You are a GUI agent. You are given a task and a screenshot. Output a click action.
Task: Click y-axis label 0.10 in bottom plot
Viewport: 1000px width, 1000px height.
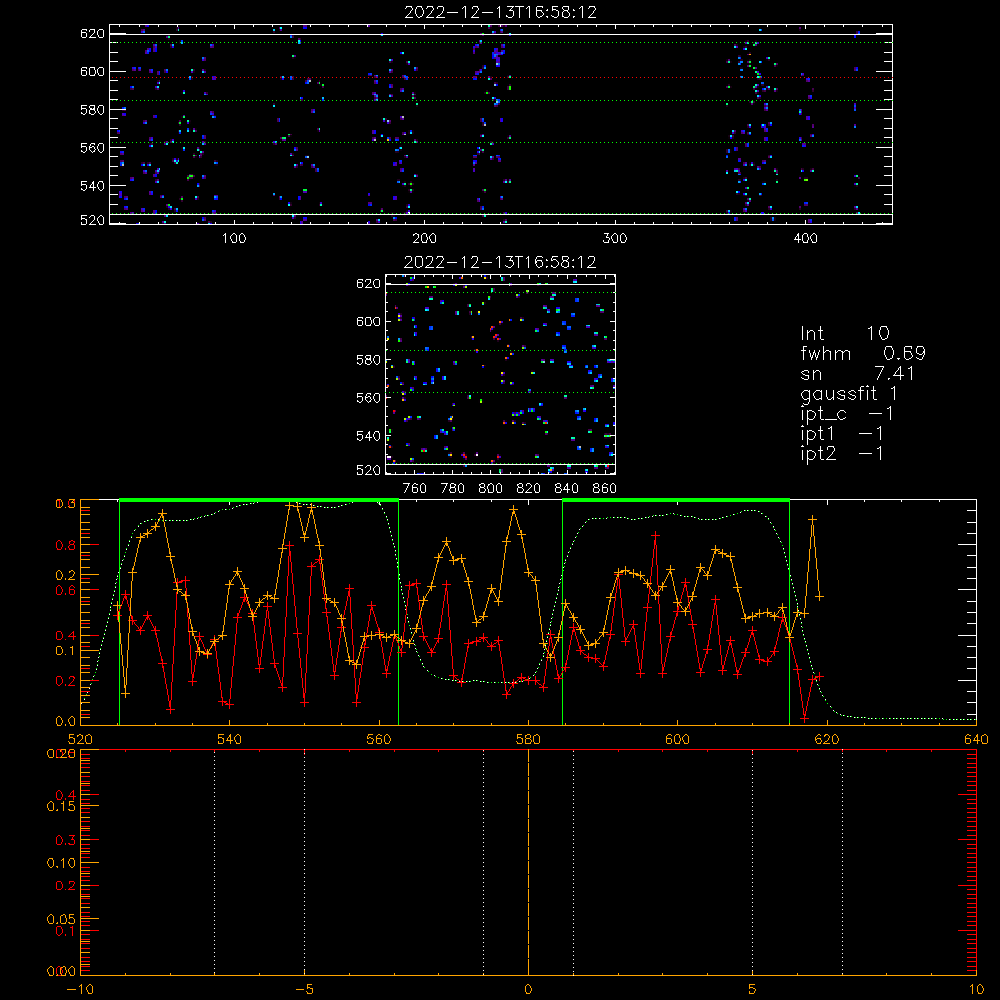(x=61, y=863)
